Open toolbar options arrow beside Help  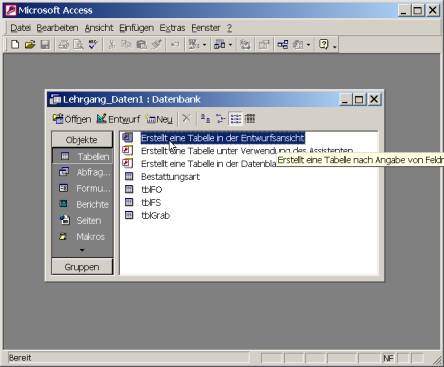point(335,46)
